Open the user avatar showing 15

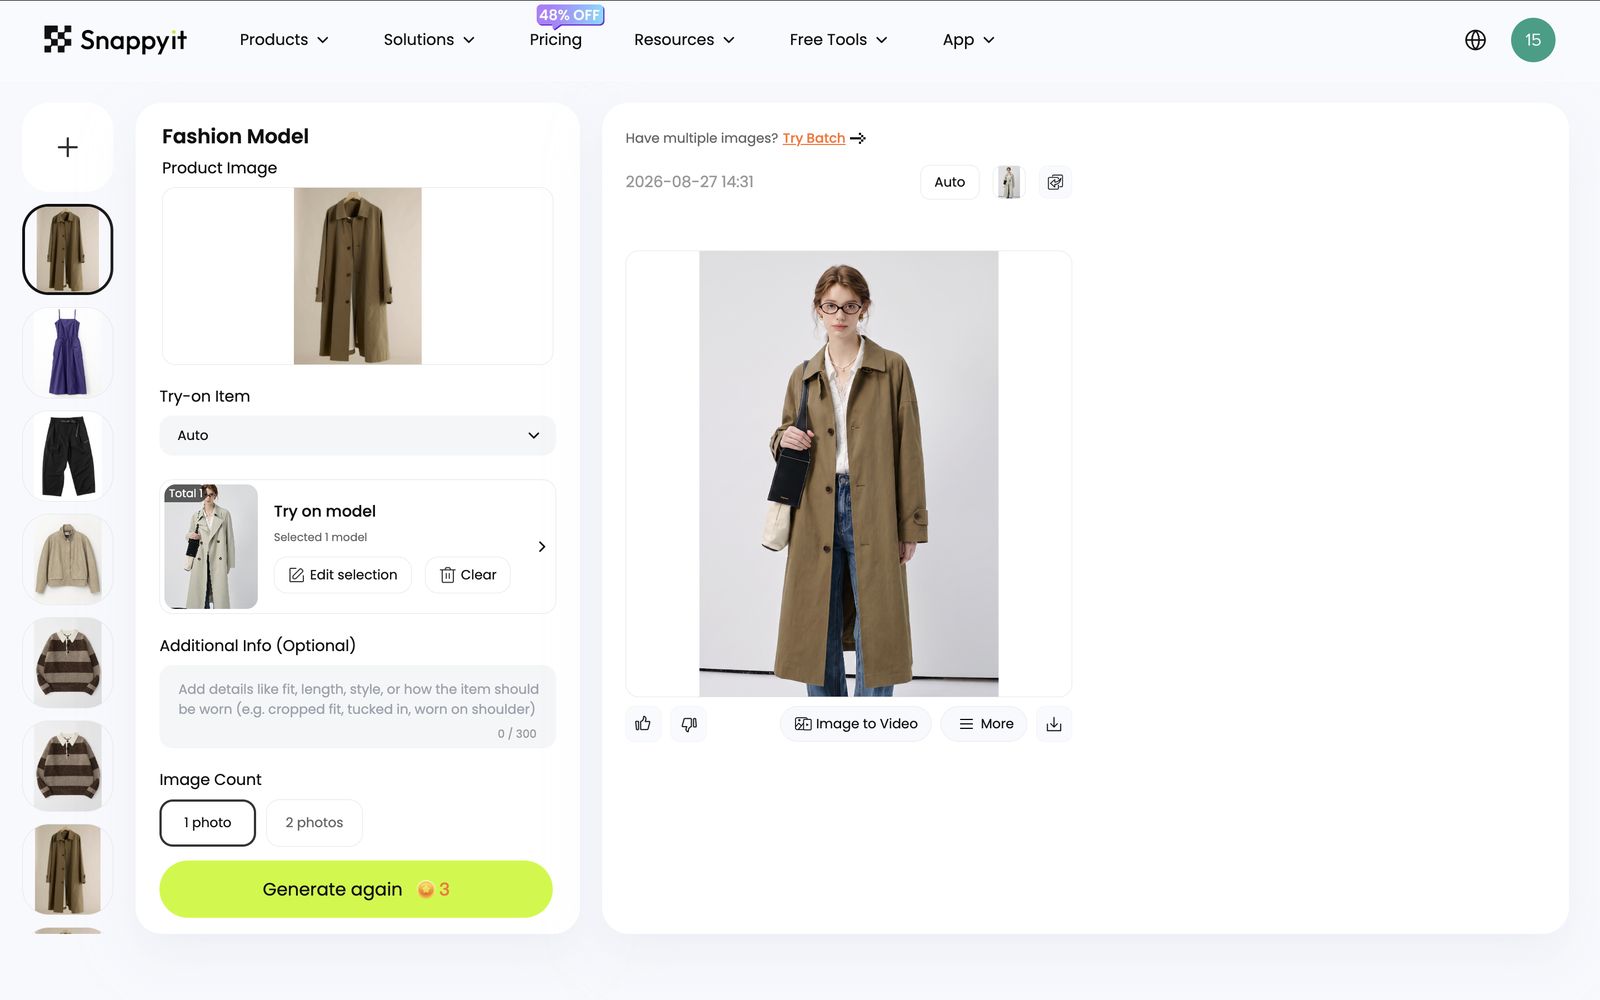coord(1533,40)
